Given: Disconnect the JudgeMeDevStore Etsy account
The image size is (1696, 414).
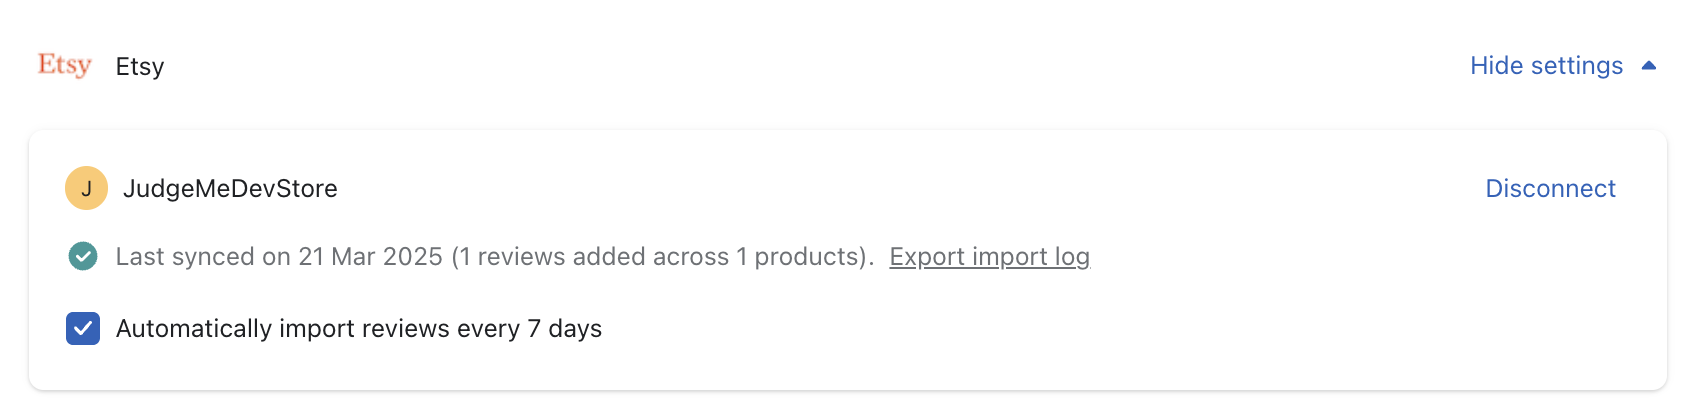Looking at the screenshot, I should pos(1550,189).
